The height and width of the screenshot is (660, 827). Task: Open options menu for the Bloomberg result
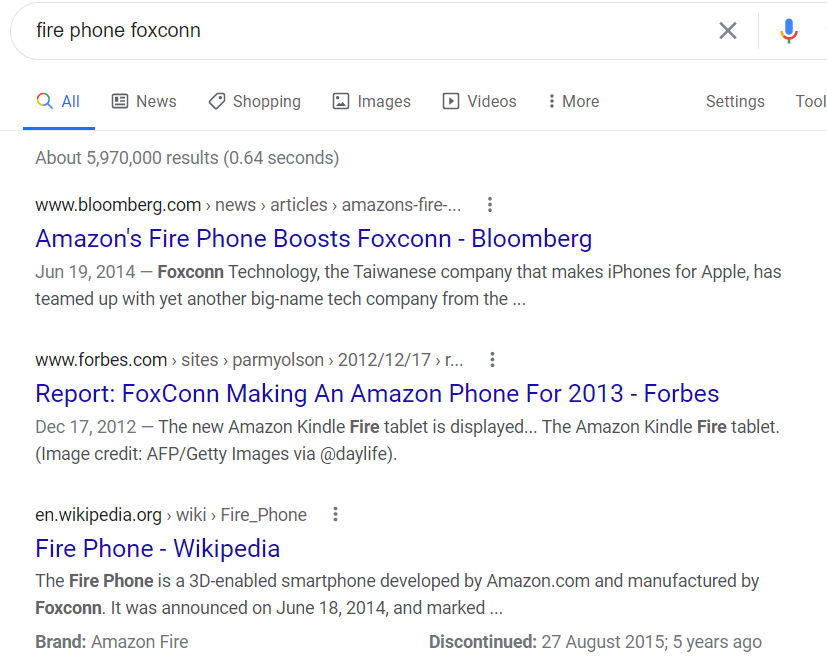click(x=490, y=205)
